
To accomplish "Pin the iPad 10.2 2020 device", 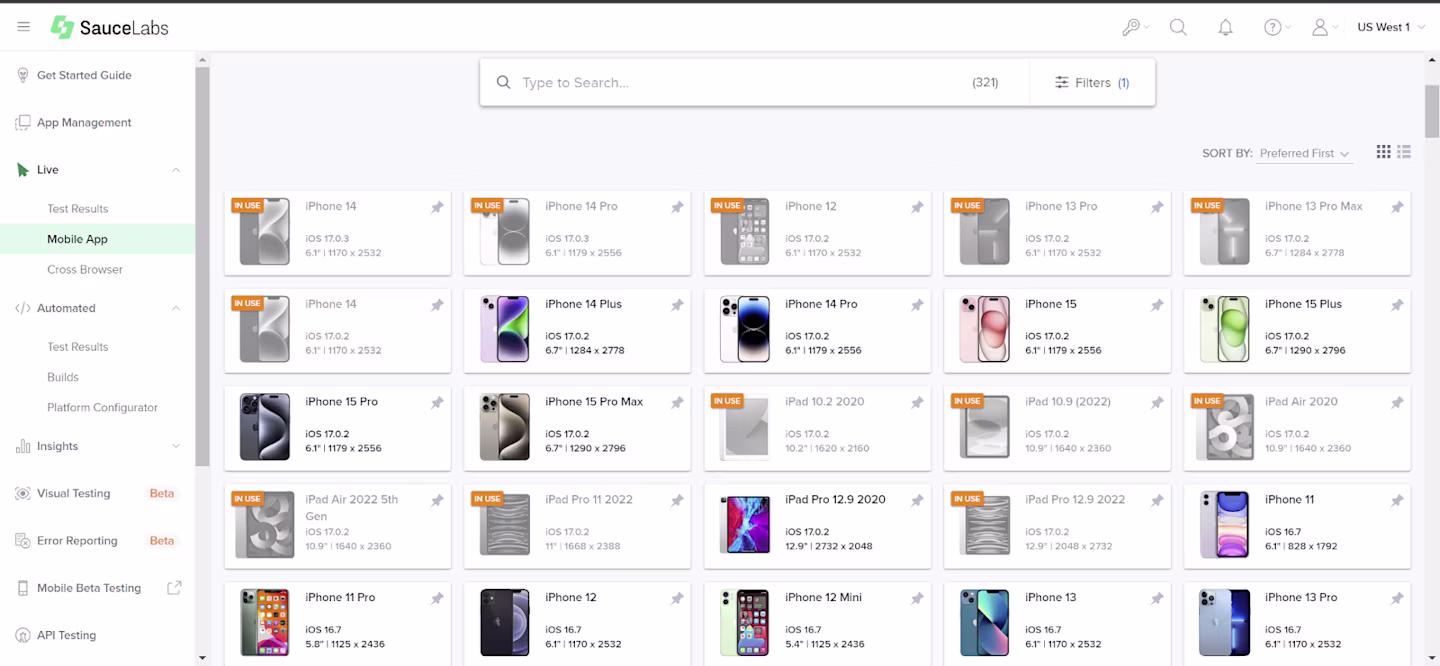I will pos(917,403).
